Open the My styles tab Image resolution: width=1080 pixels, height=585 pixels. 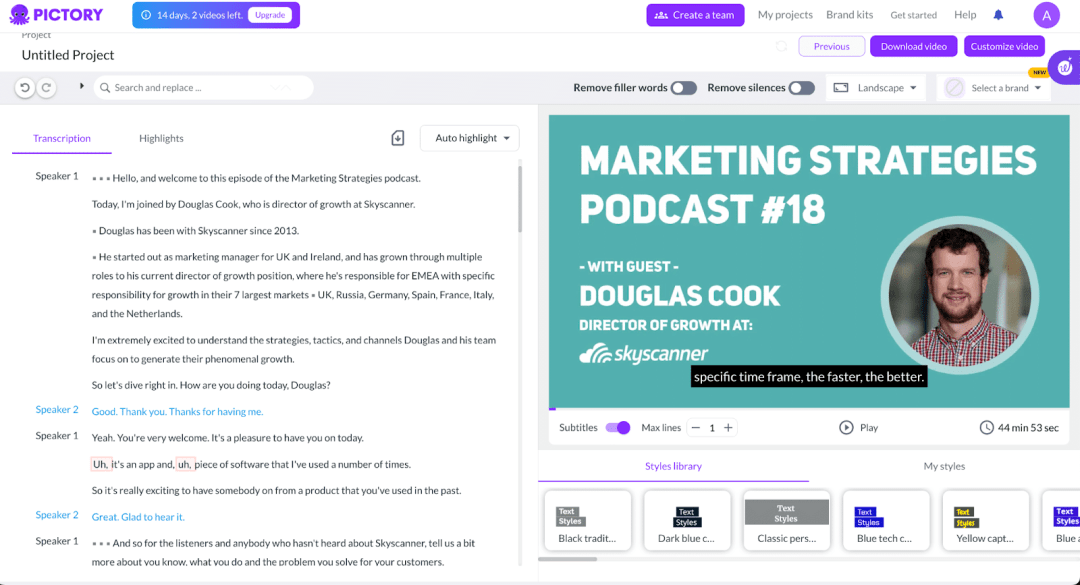coord(944,466)
